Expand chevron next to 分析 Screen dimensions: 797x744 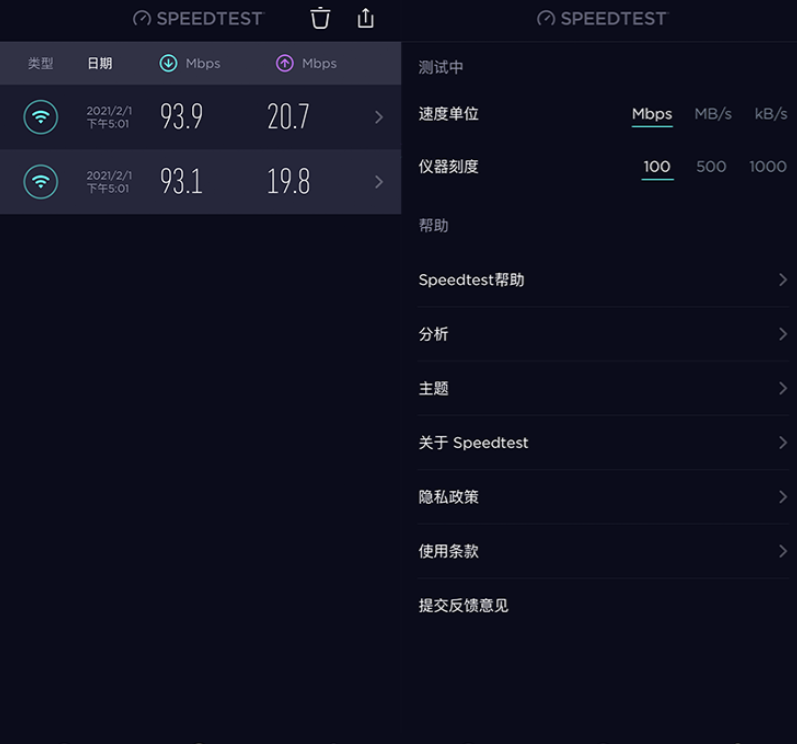pyautogui.click(x=783, y=334)
